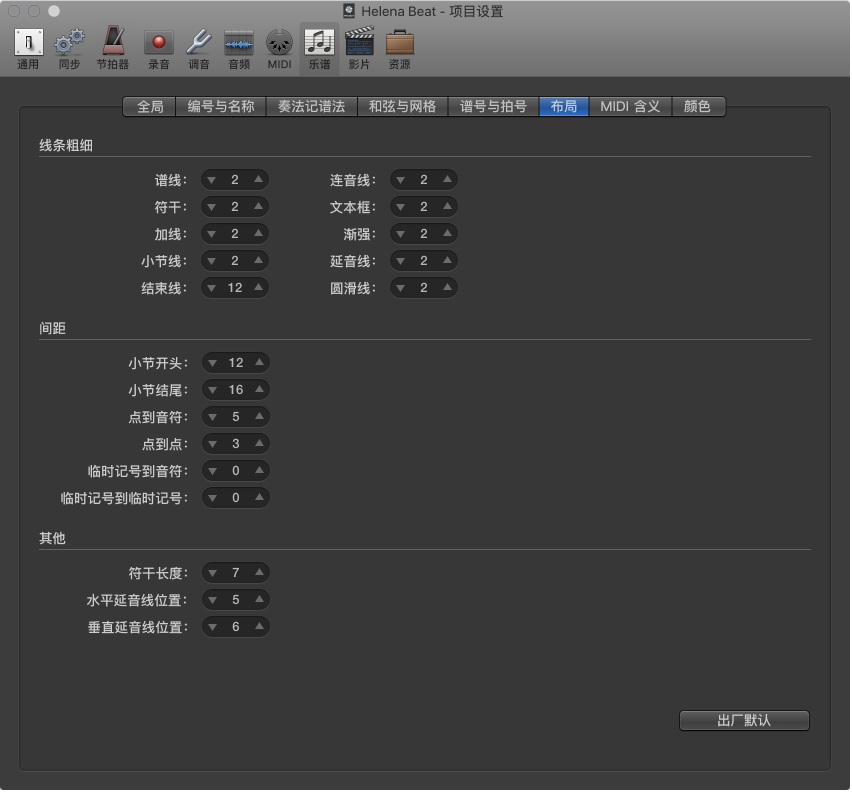Increase the 谱线 line thickness value
Screen dimensions: 852x792
click(259, 180)
